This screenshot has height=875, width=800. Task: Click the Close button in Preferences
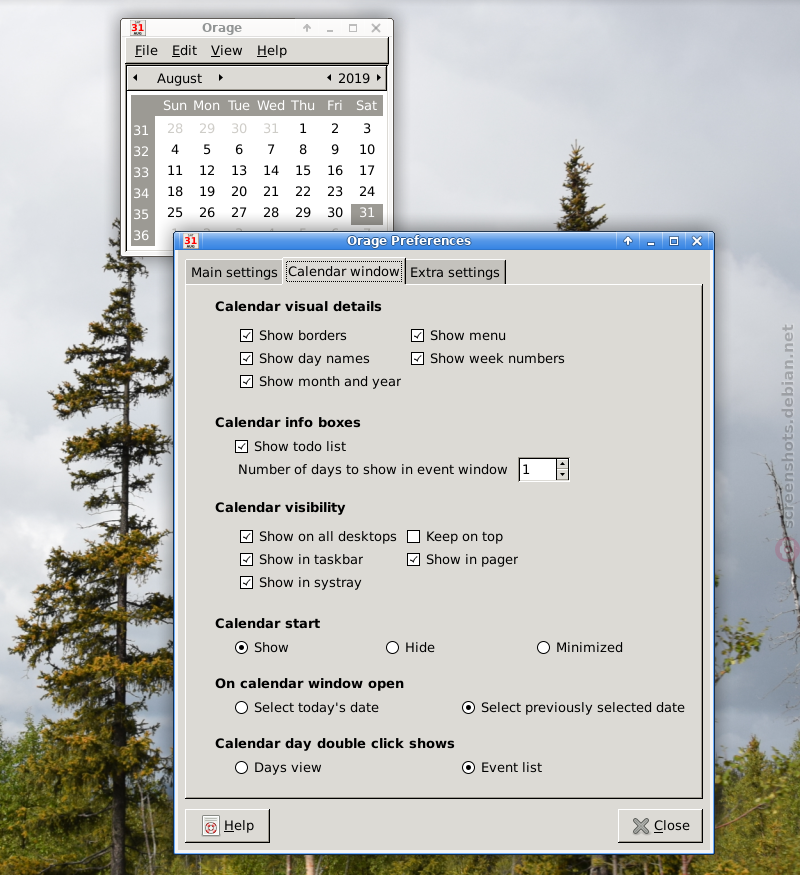tap(660, 825)
